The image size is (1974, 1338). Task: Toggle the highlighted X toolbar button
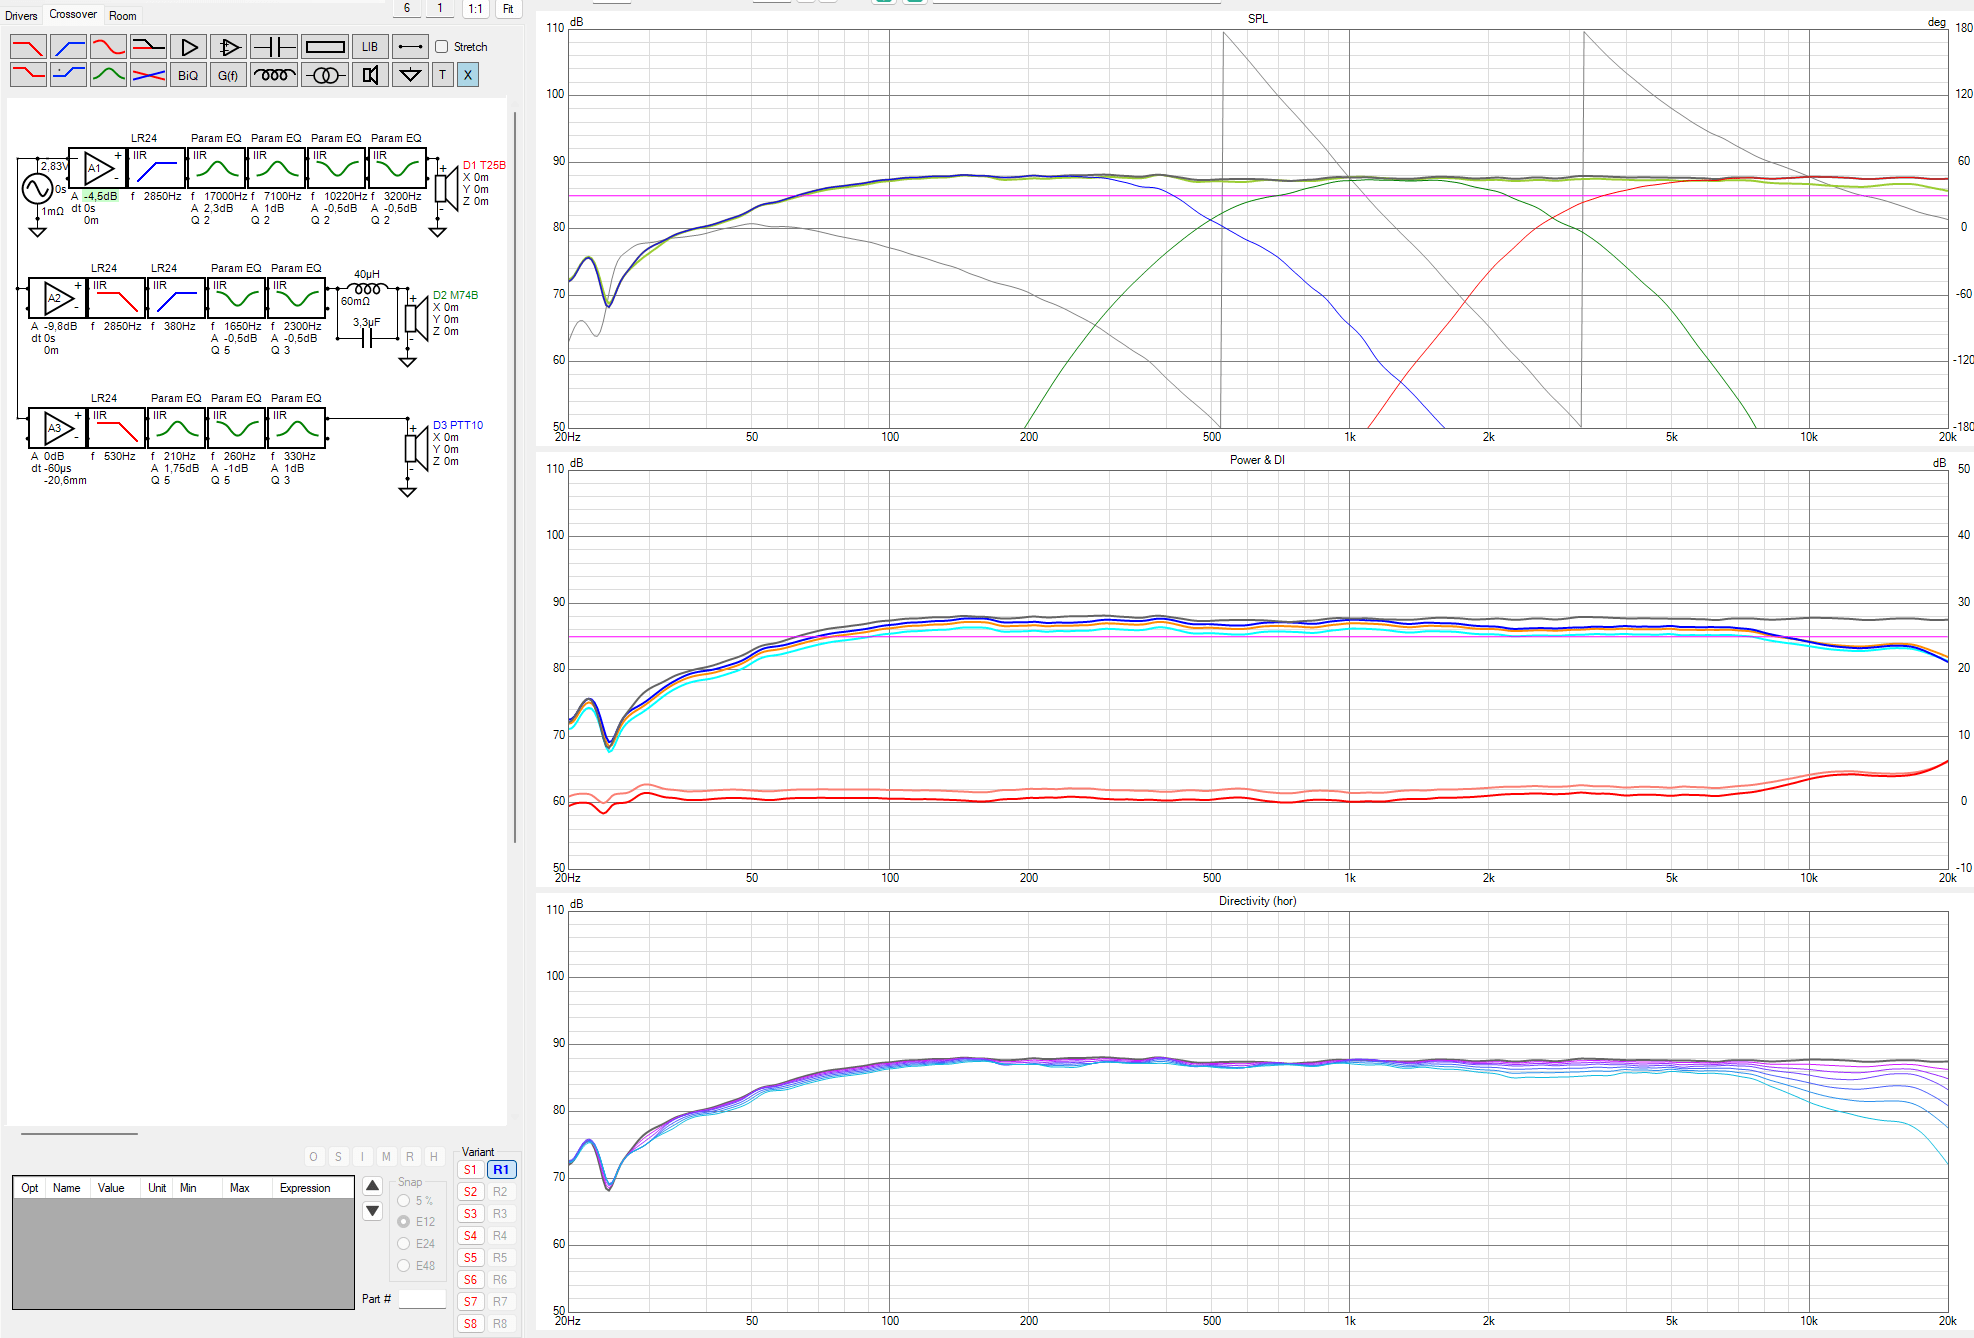[x=467, y=75]
